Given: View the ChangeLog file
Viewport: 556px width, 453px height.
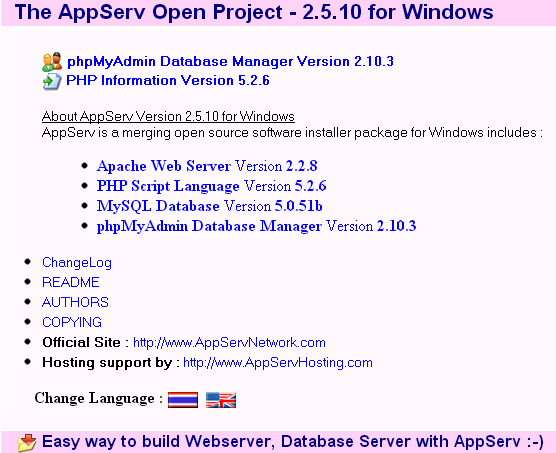Looking at the screenshot, I should (77, 263).
